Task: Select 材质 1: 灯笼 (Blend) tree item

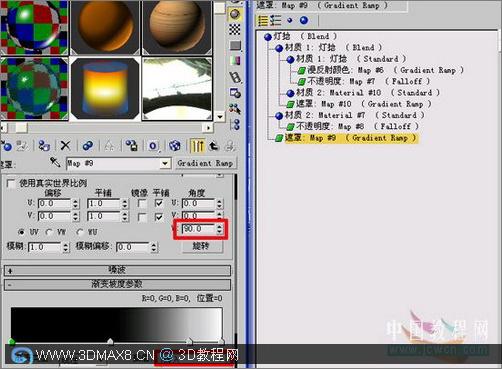Action: (328, 48)
